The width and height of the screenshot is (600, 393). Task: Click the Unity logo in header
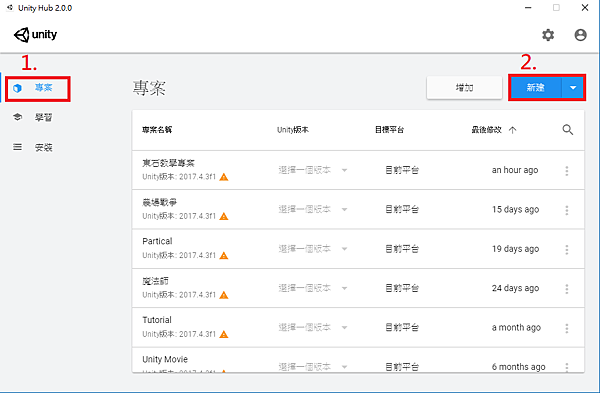(x=35, y=35)
